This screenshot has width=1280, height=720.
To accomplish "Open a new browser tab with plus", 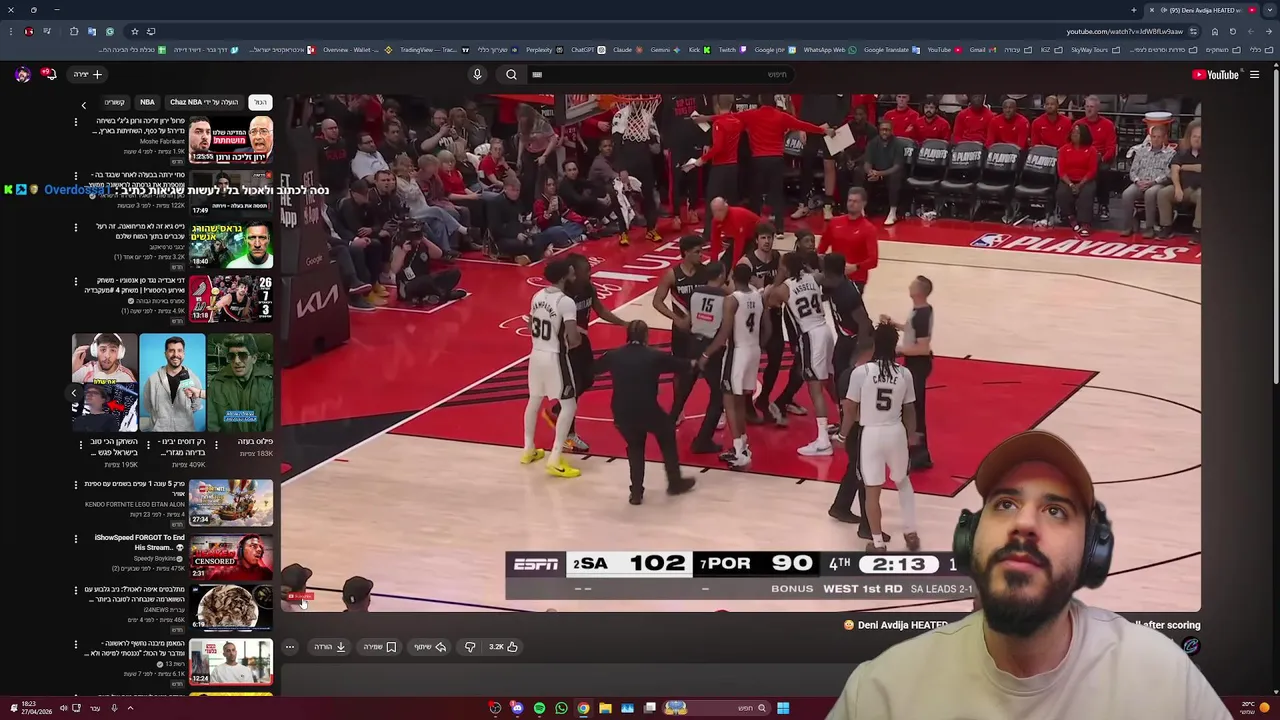I will pyautogui.click(x=1134, y=10).
